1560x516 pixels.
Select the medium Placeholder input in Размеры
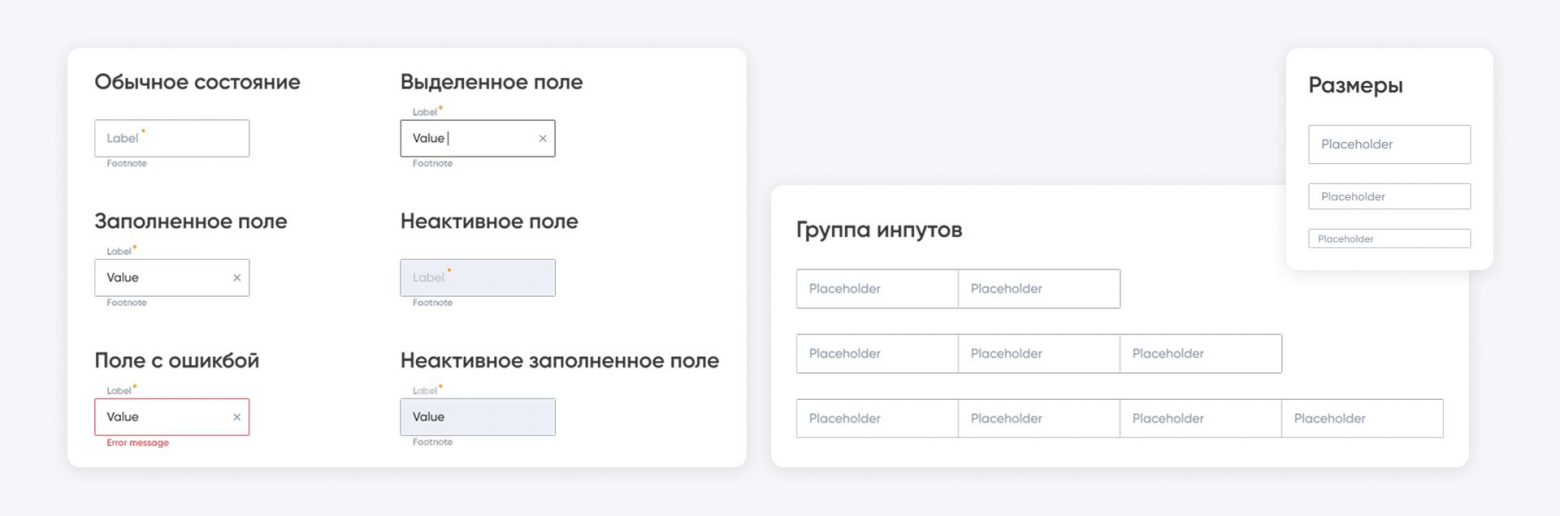[1389, 197]
